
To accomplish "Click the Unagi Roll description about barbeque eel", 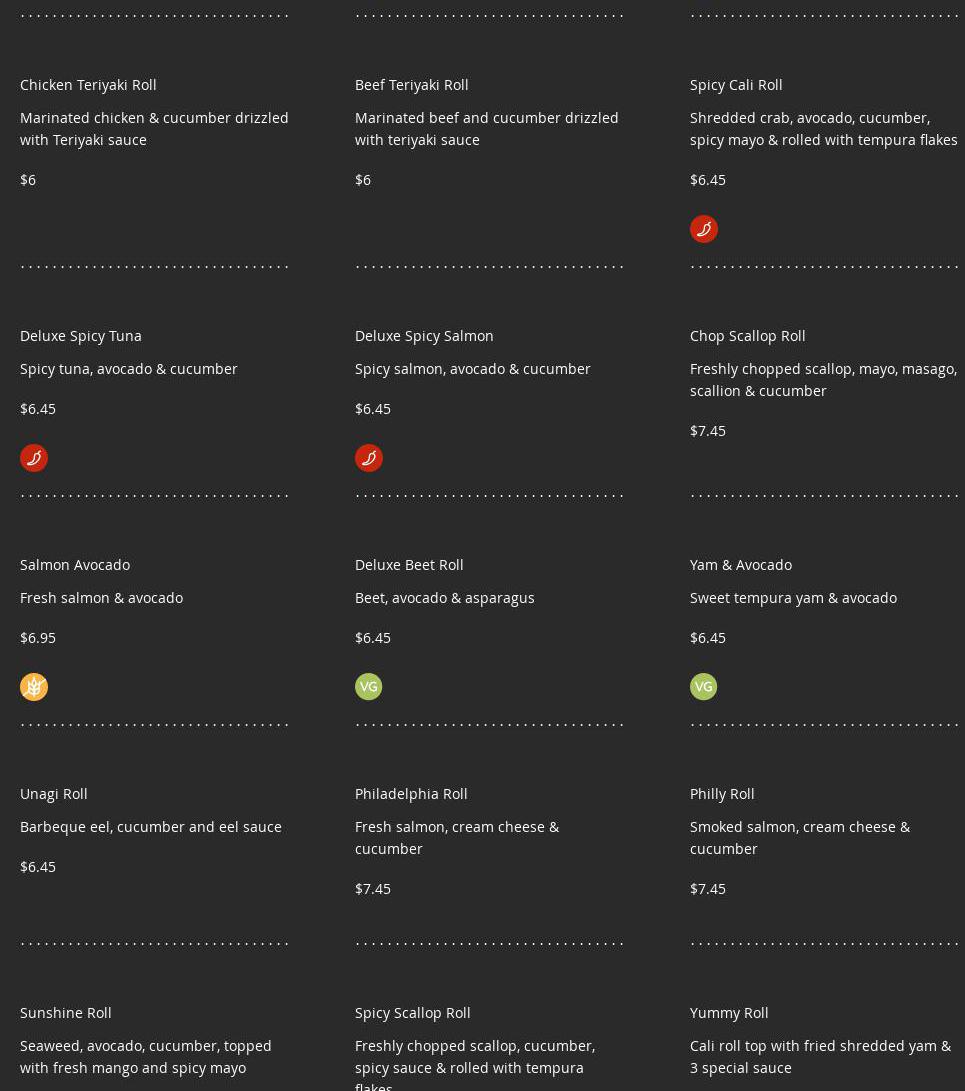I will click(x=151, y=827).
